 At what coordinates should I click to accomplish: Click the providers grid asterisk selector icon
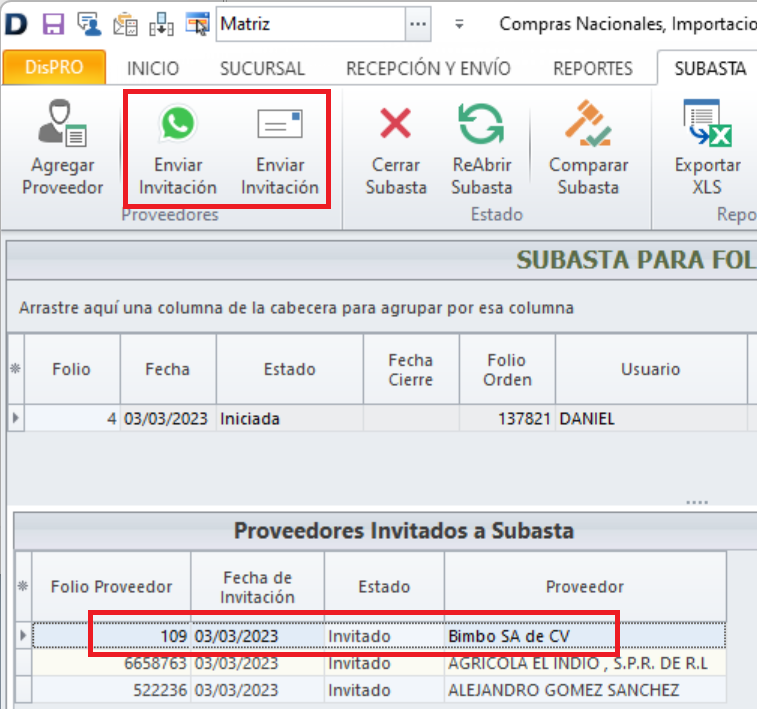click(x=23, y=586)
